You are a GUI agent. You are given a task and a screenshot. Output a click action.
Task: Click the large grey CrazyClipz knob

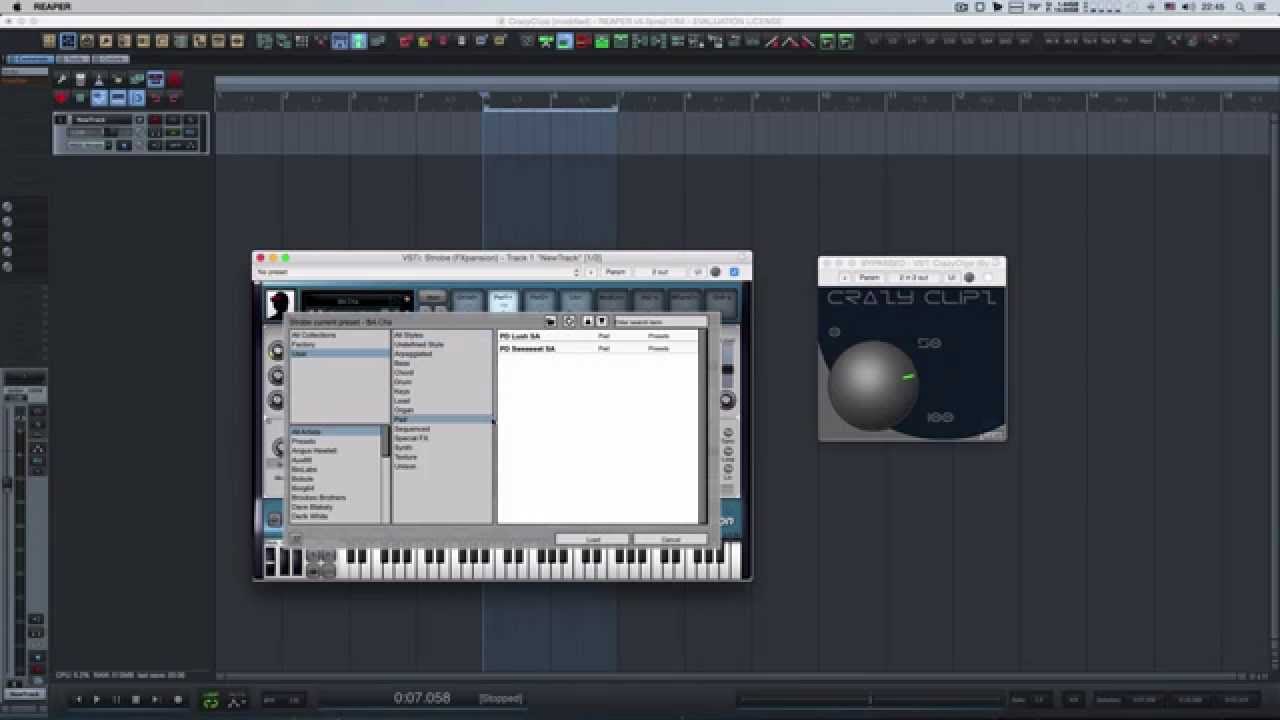click(872, 384)
